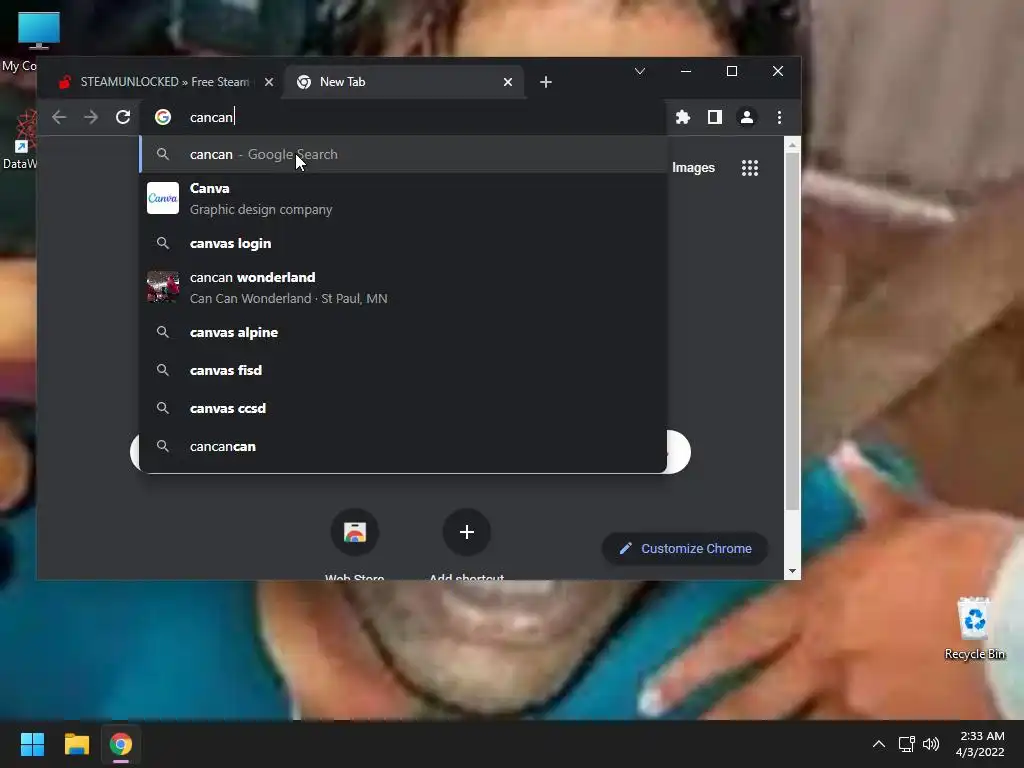Open the network tray icon
1024x768 pixels.
906,744
